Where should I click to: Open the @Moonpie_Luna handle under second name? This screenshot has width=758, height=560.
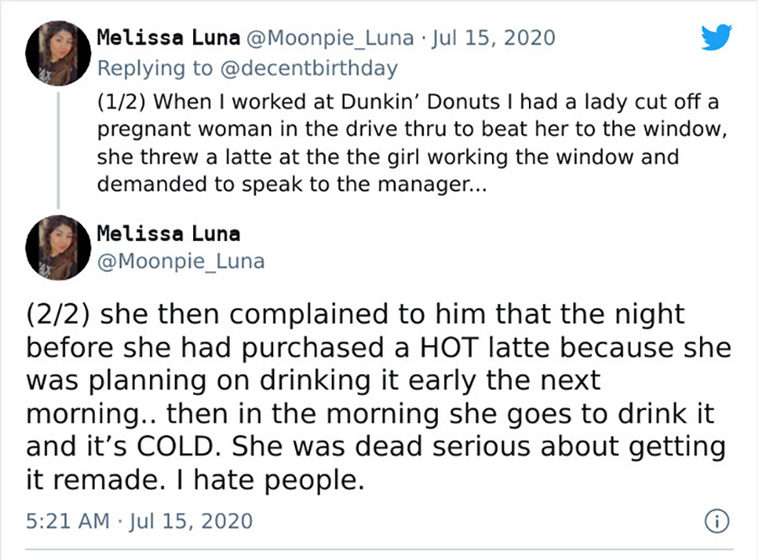point(181,261)
